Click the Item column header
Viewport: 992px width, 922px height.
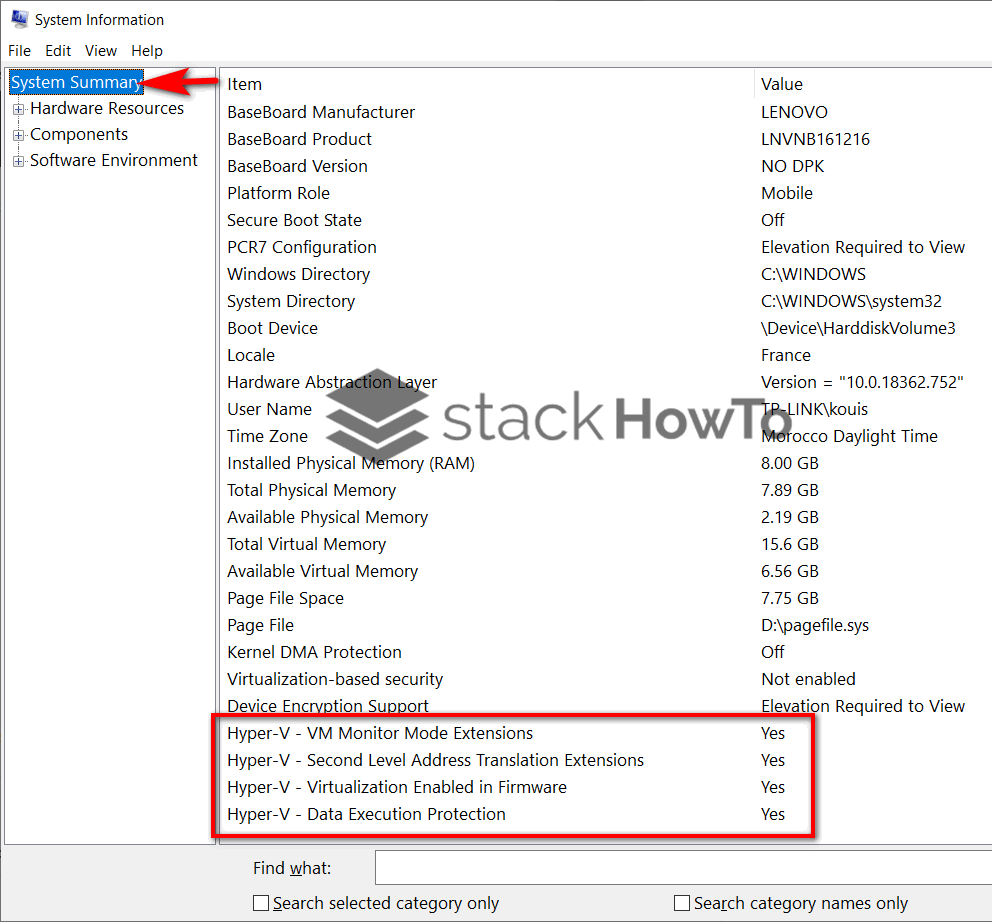tap(244, 84)
